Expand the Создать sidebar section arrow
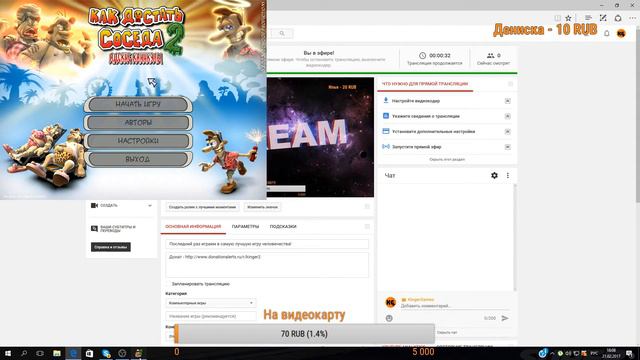This screenshot has width=640, height=360. point(150,206)
